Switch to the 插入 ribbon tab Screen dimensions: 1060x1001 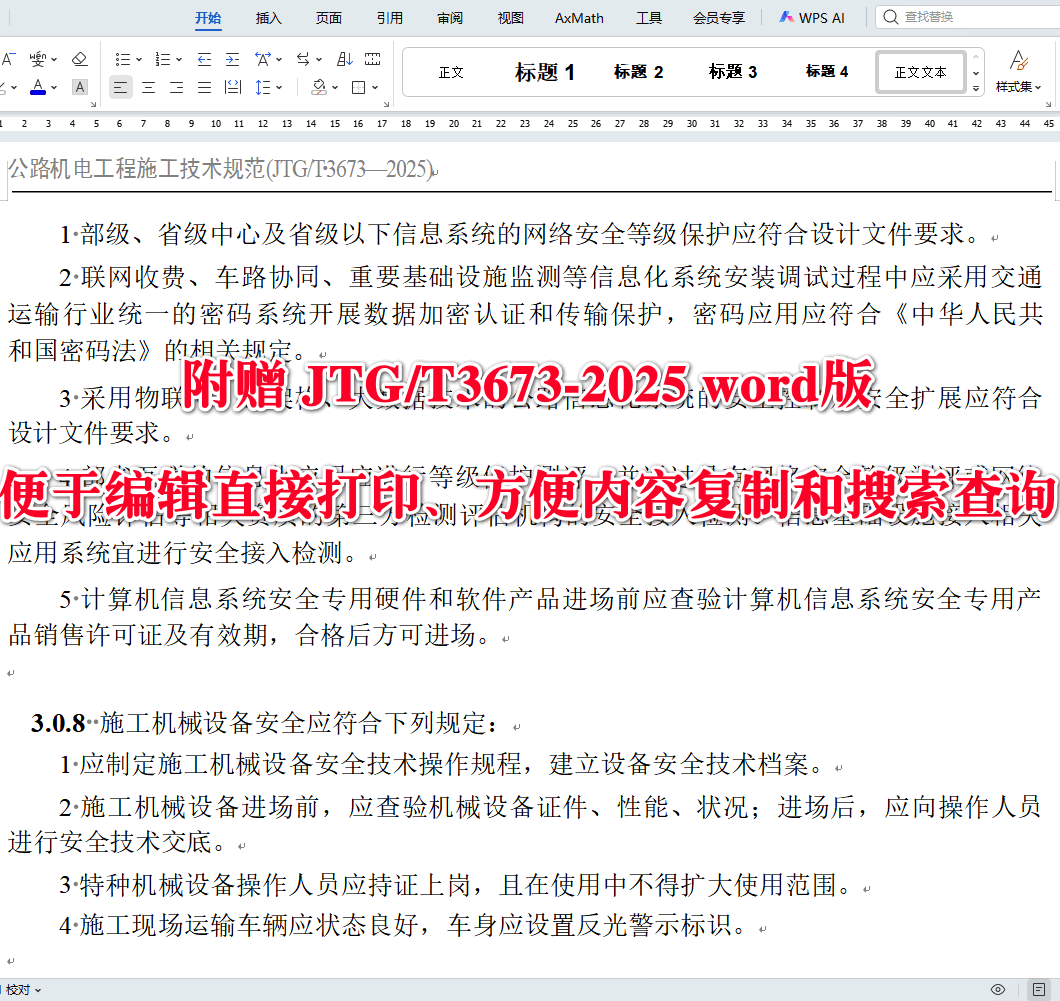[x=268, y=17]
